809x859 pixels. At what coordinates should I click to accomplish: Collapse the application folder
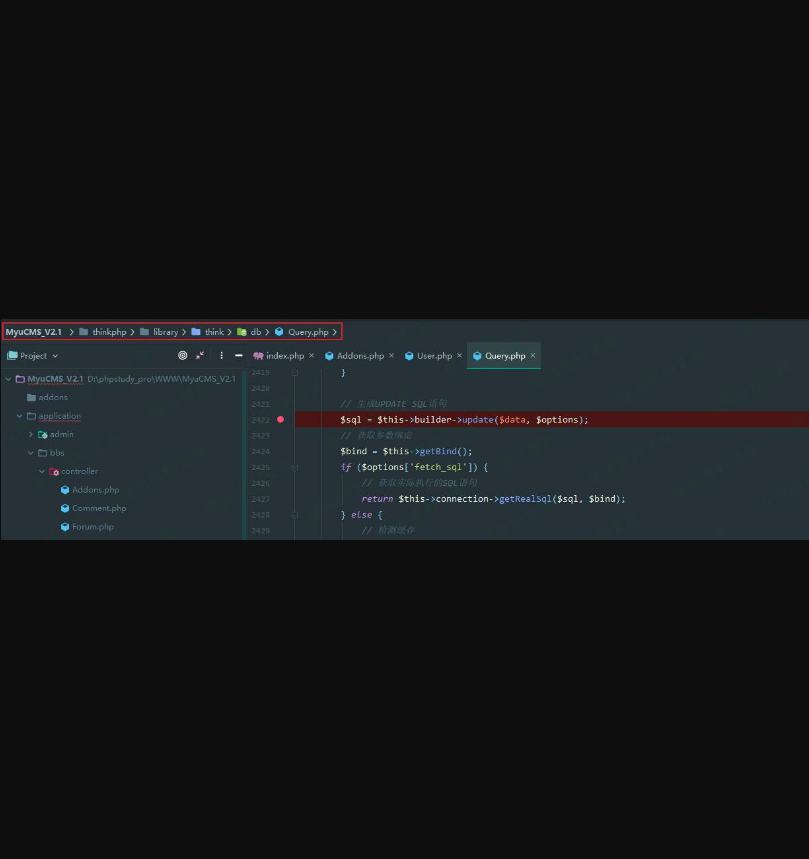19,416
